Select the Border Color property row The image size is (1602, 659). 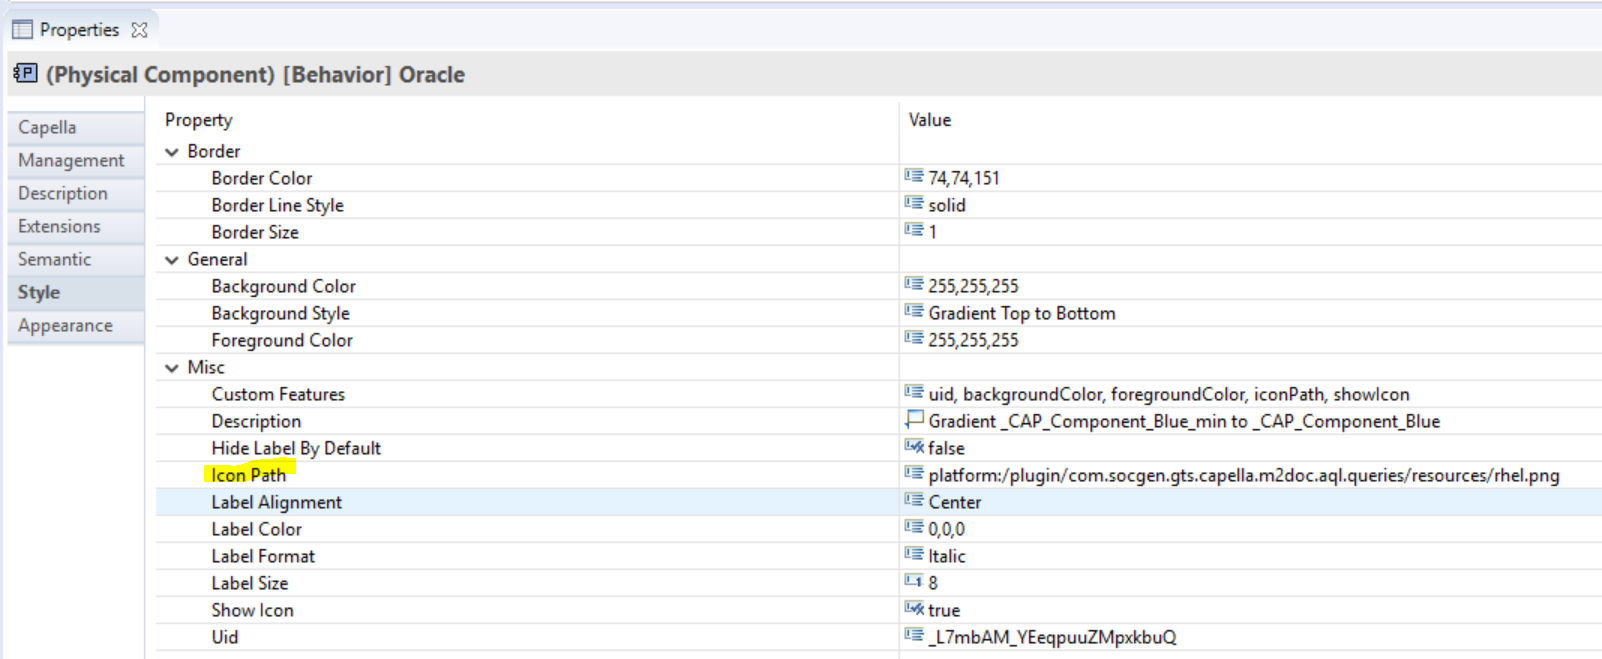[x=878, y=178]
